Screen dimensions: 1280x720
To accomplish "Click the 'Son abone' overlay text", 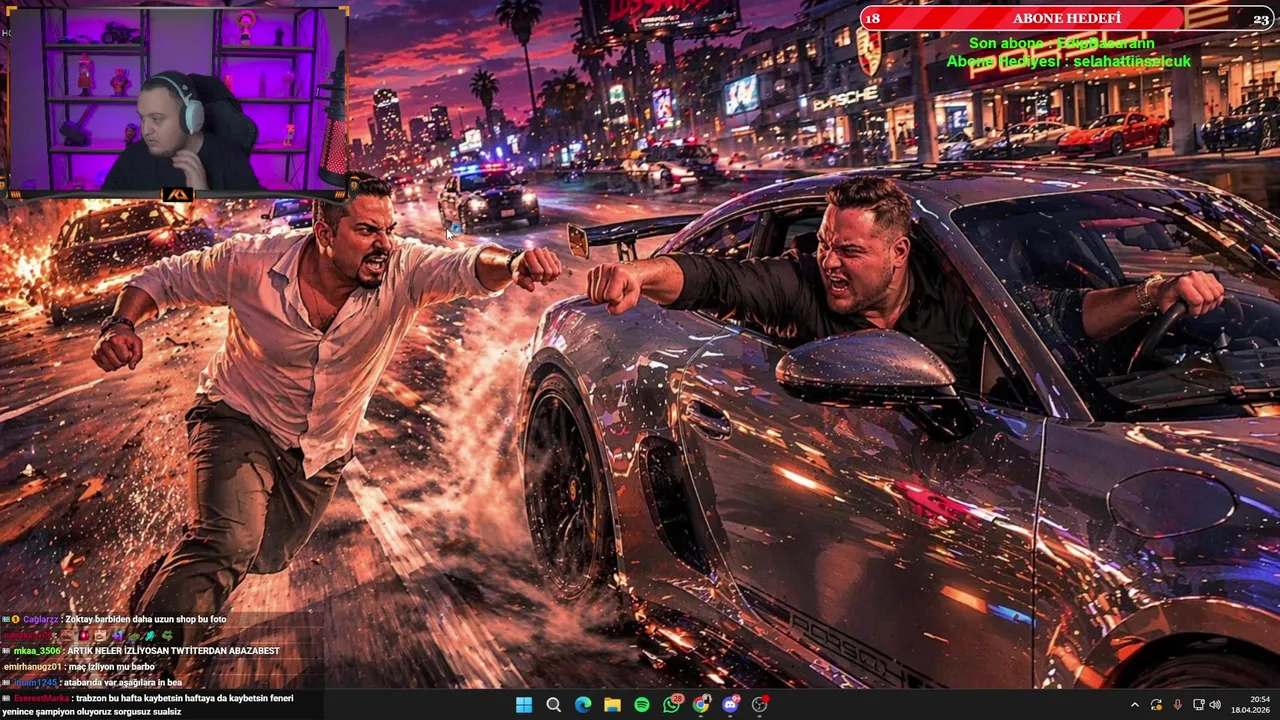I will pyautogui.click(x=1061, y=44).
